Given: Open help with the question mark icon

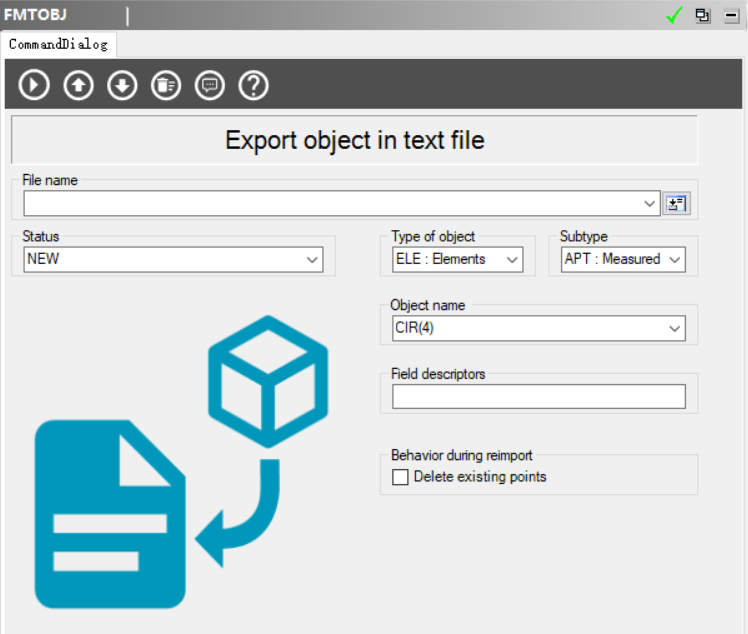Looking at the screenshot, I should click(254, 85).
